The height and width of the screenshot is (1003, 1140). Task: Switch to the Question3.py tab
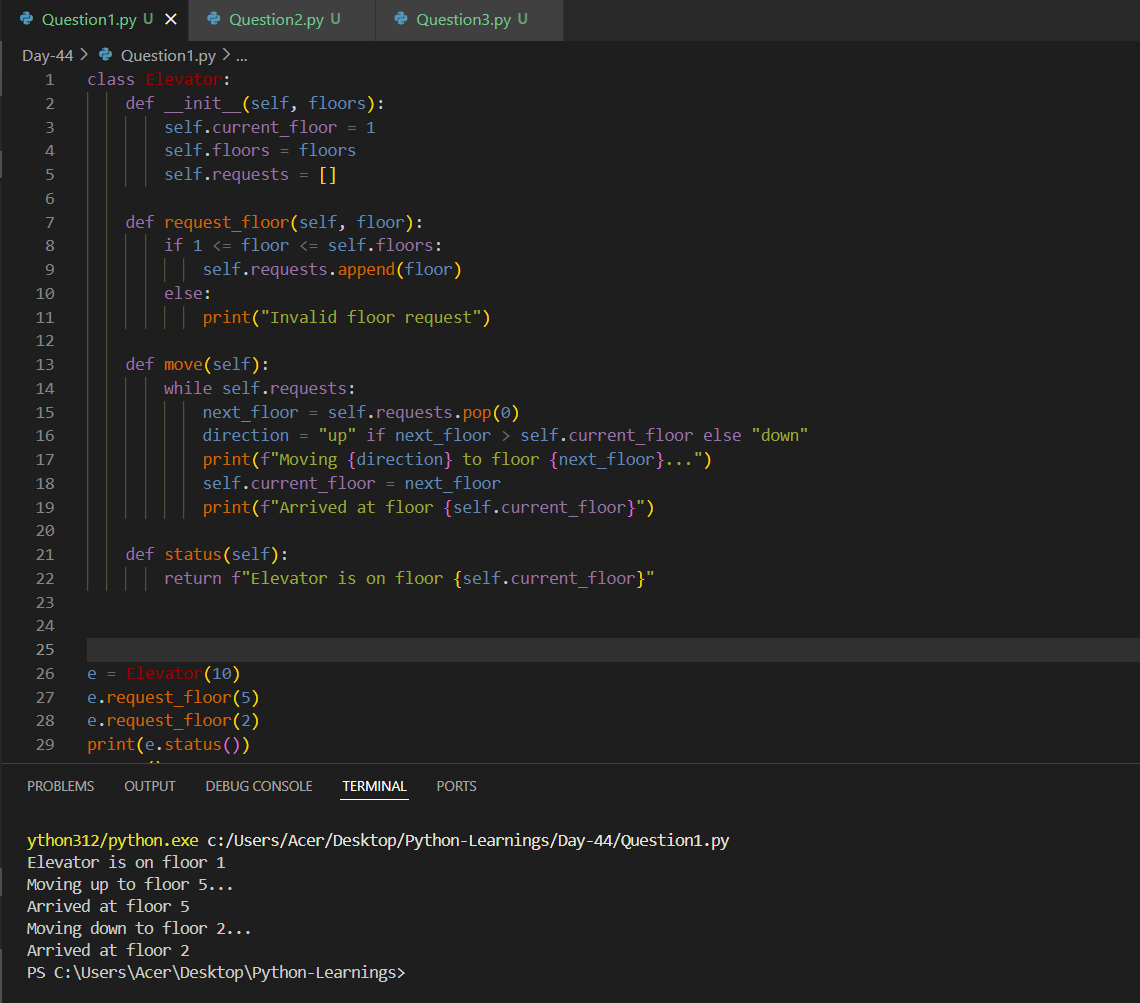(x=470, y=20)
